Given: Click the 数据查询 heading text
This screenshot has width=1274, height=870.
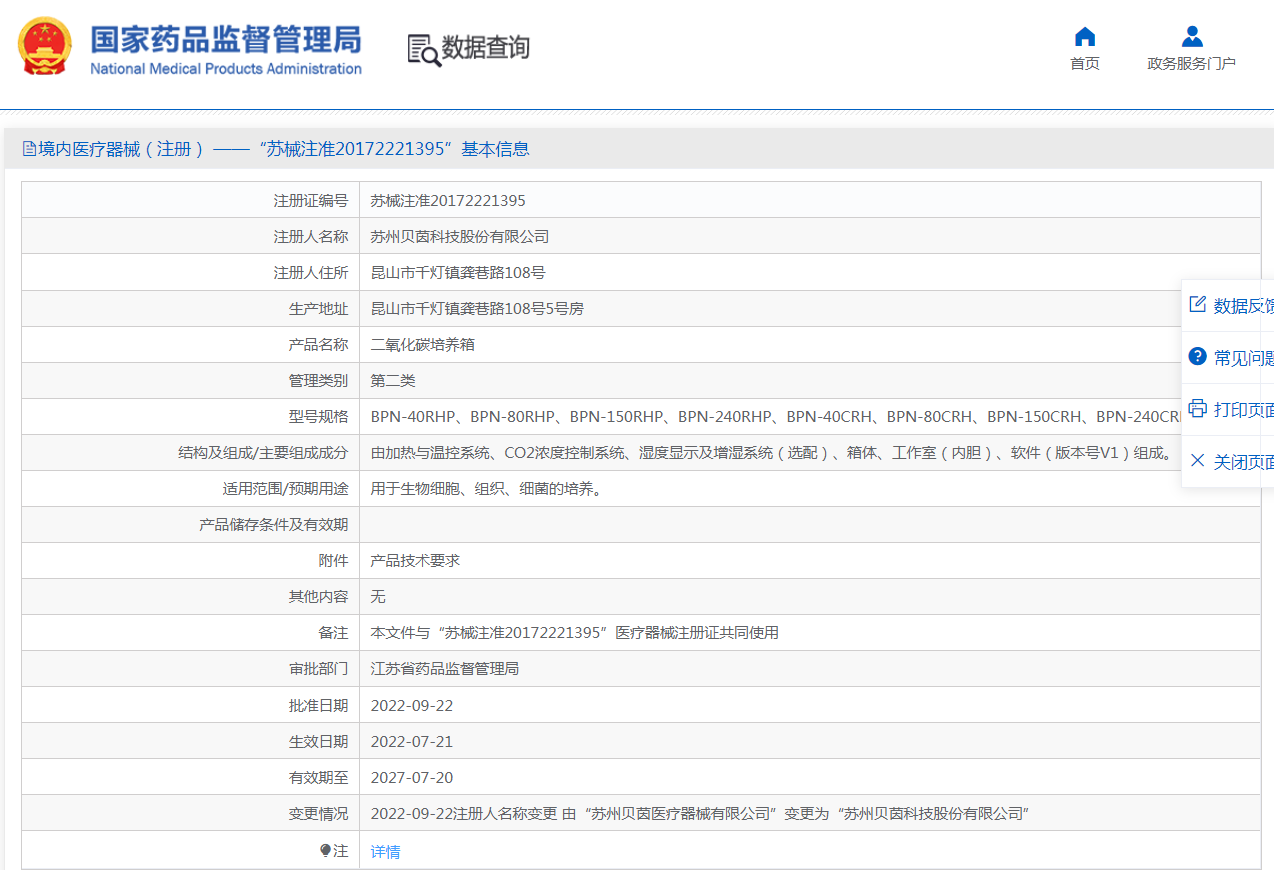Looking at the screenshot, I should (x=486, y=47).
